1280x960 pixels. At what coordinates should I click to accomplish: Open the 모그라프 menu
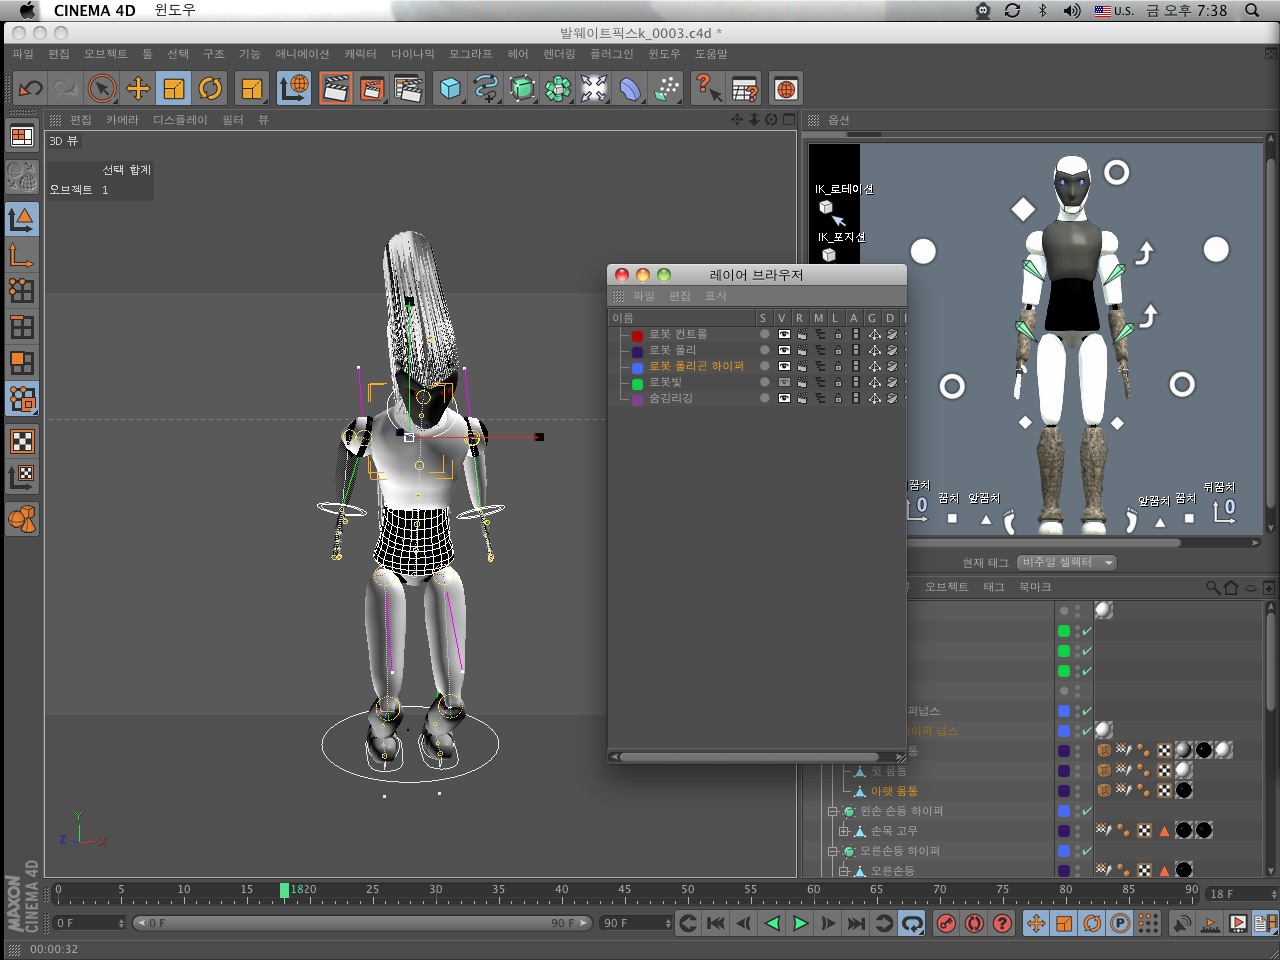470,54
